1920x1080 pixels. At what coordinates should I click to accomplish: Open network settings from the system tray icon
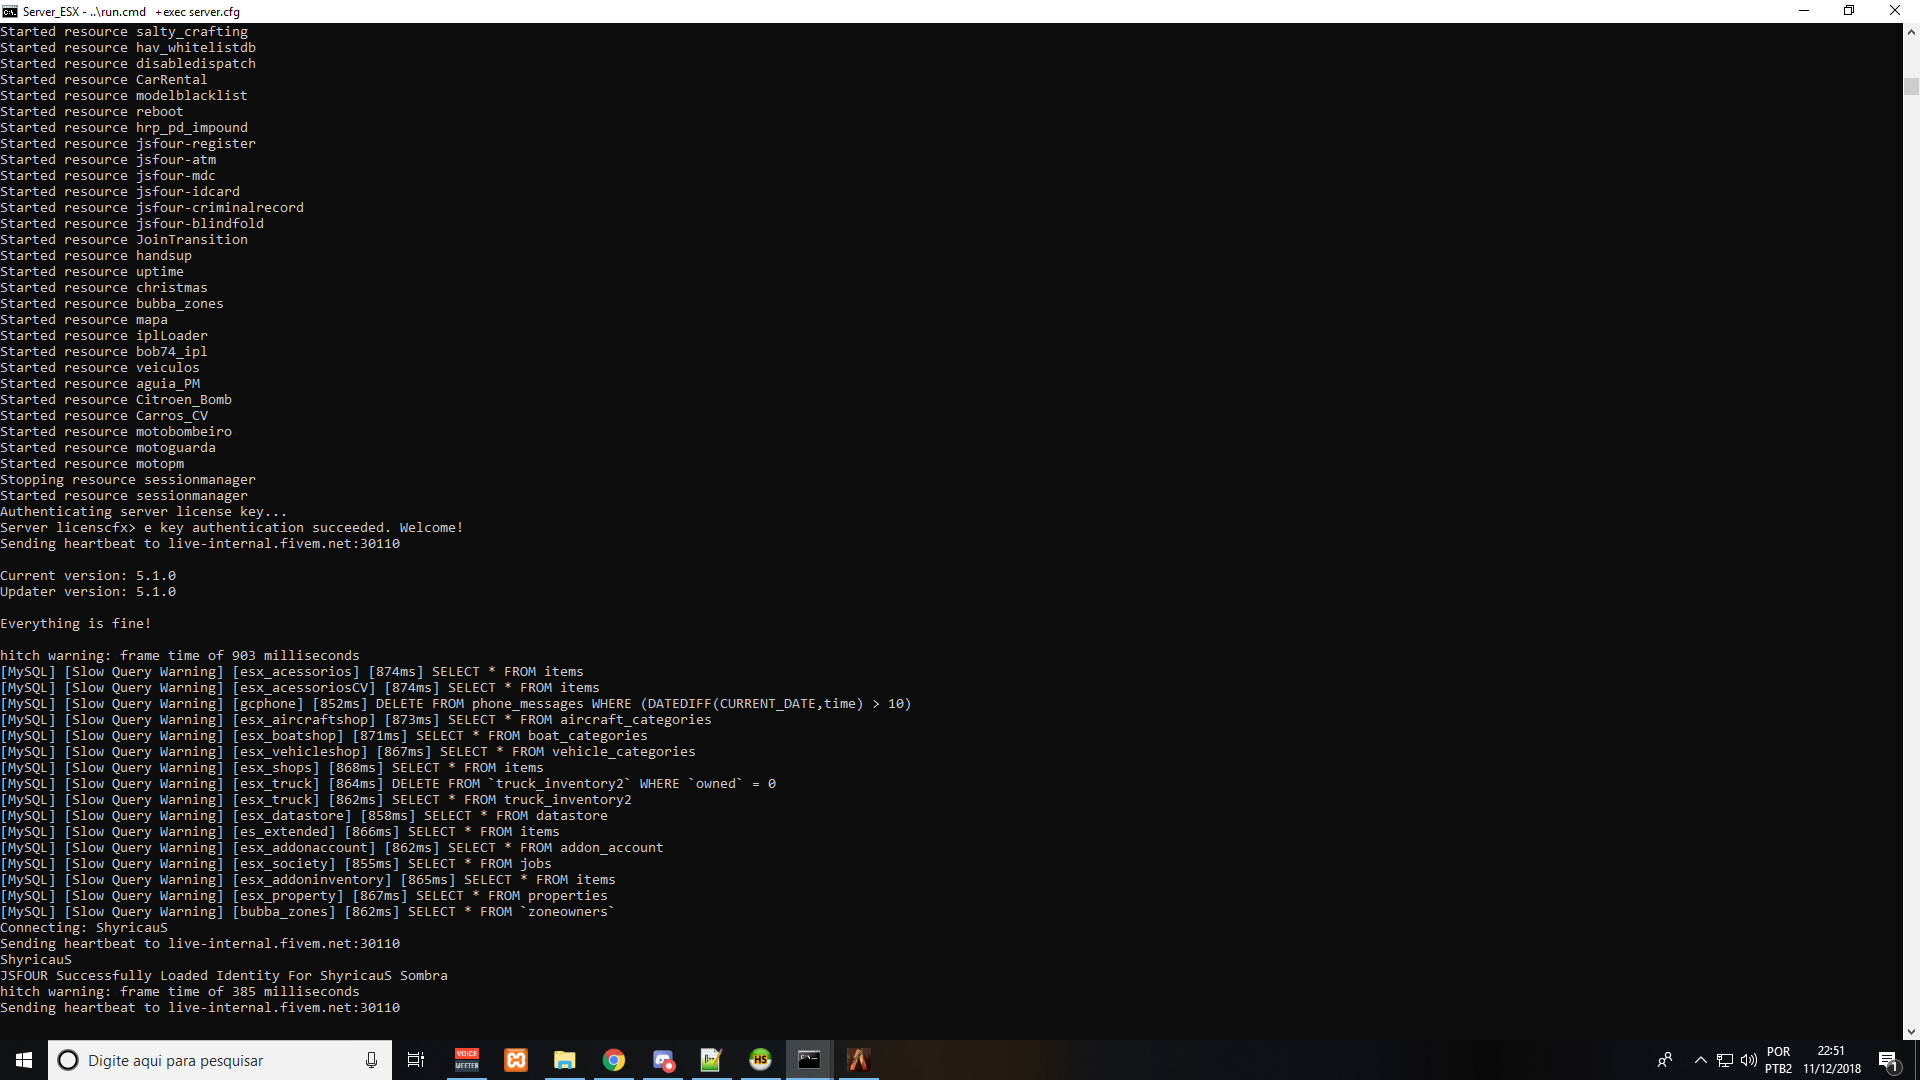pyautogui.click(x=1725, y=1060)
